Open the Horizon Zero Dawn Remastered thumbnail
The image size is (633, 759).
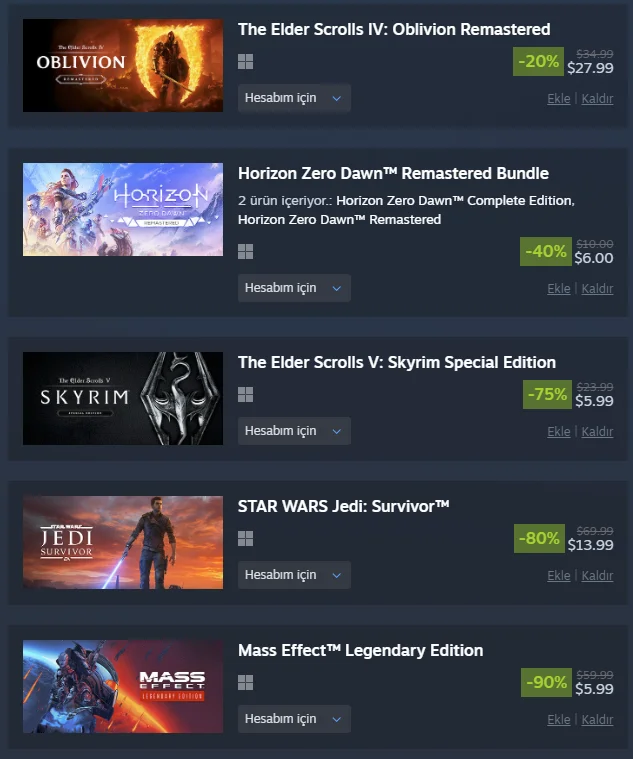point(123,209)
